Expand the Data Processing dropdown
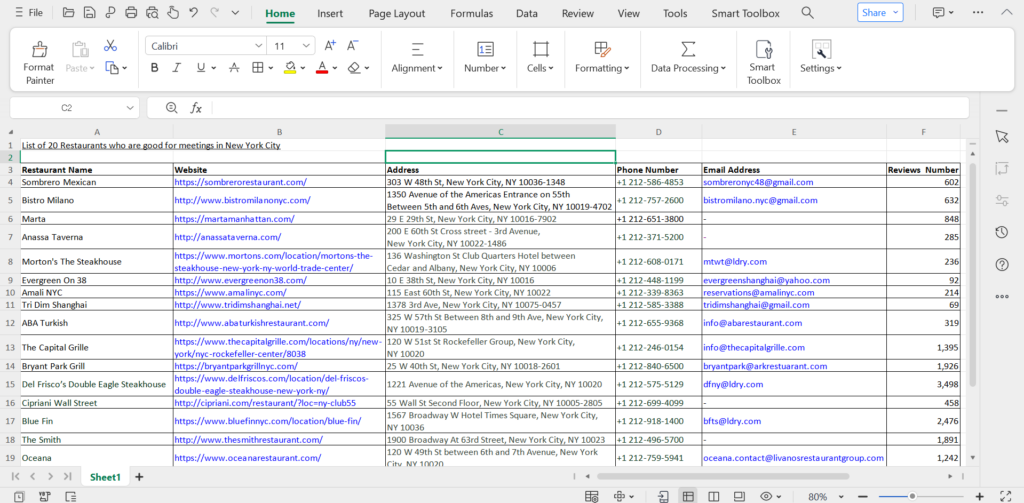The image size is (1024, 503). [x=688, y=68]
